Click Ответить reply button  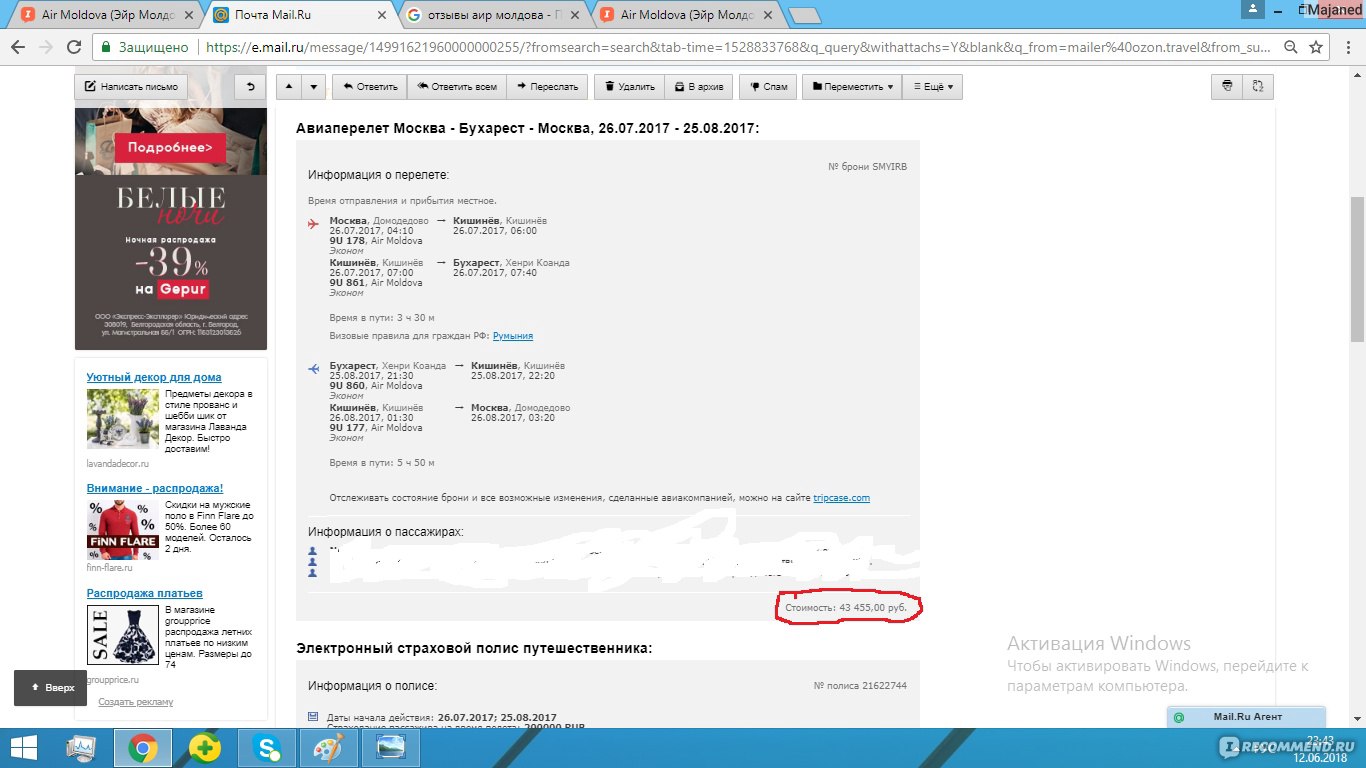pos(369,87)
